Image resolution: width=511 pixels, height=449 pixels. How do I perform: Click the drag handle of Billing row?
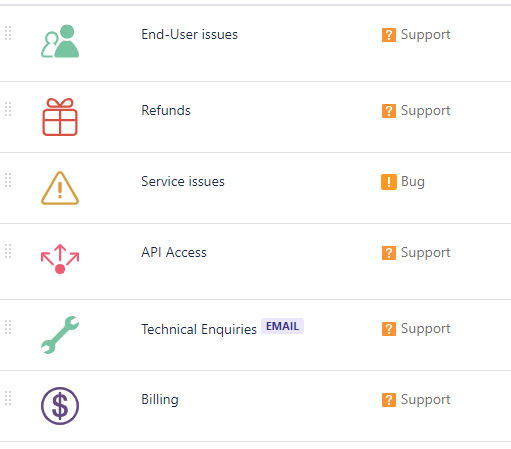(x=8, y=398)
